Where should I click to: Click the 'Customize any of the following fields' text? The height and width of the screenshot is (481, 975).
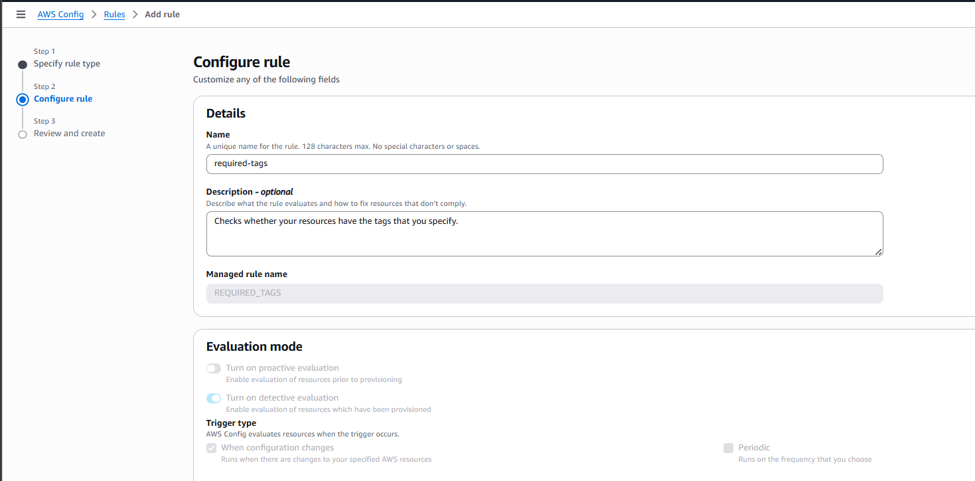tap(266, 80)
